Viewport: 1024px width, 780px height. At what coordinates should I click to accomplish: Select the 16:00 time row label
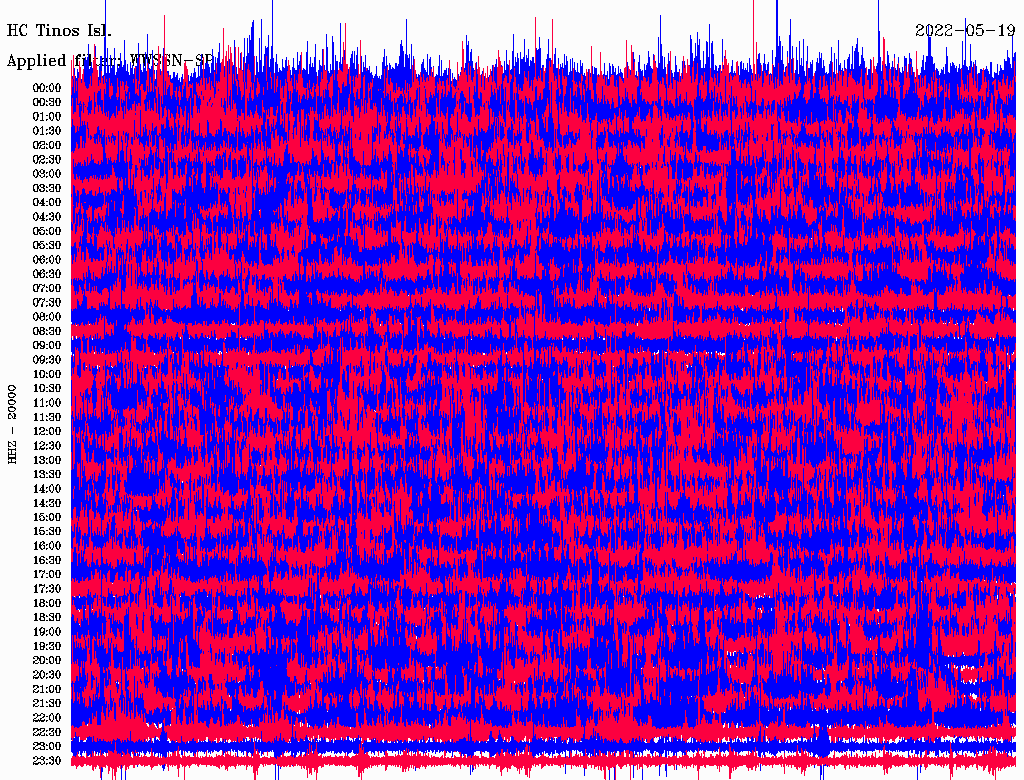click(47, 546)
